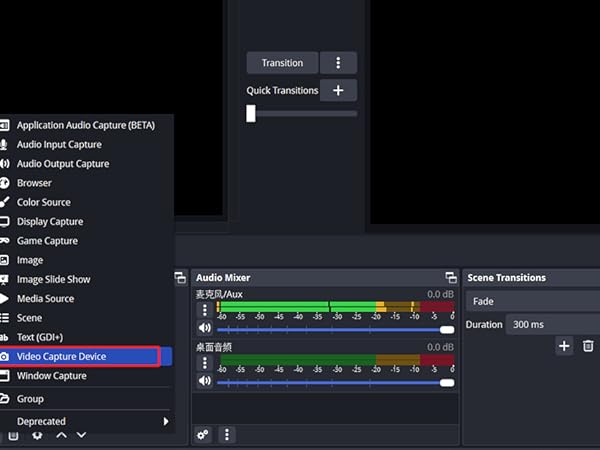
Task: Open the 桌面音频 channel options menu
Action: coord(205,363)
